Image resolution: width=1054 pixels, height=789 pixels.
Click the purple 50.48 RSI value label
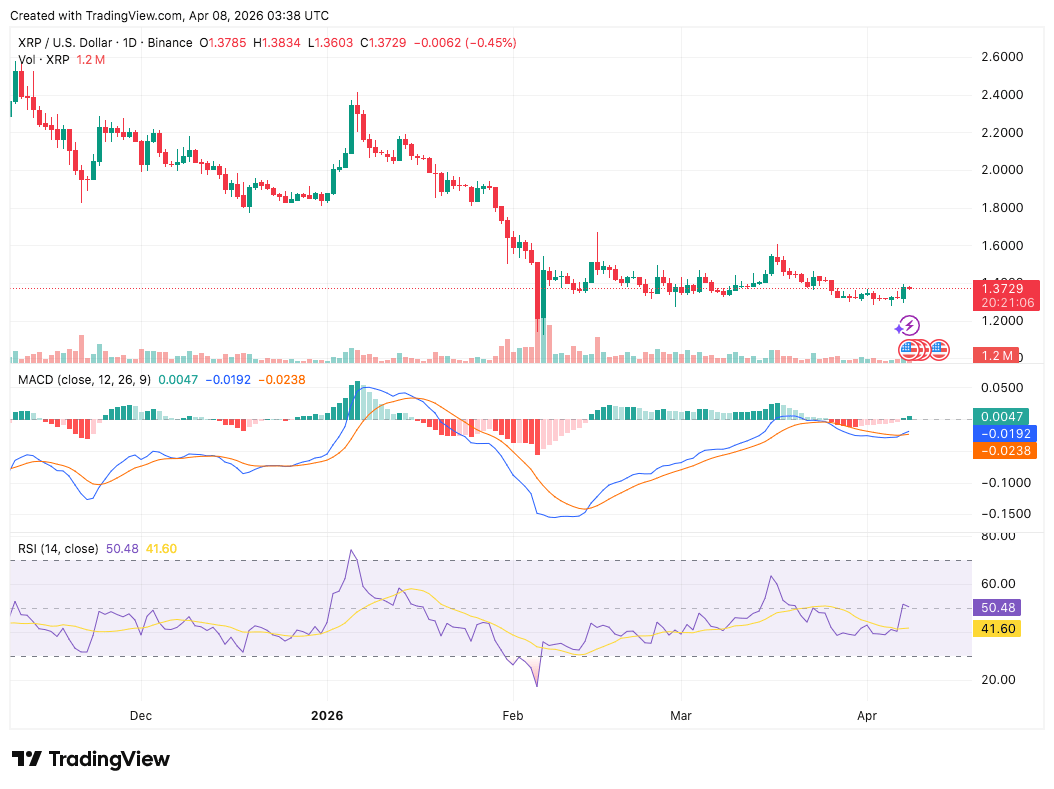996,607
